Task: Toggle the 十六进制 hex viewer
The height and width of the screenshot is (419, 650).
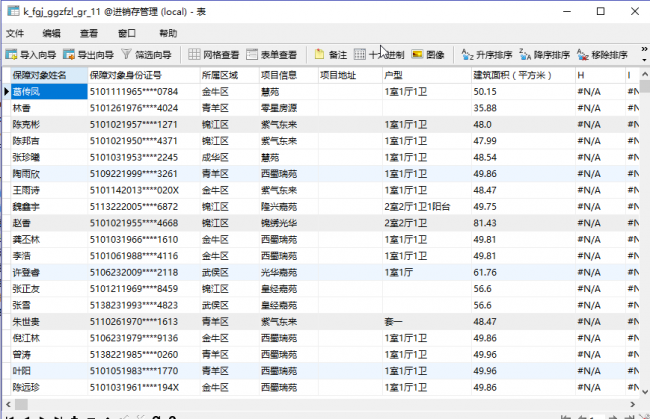Action: tap(379, 54)
